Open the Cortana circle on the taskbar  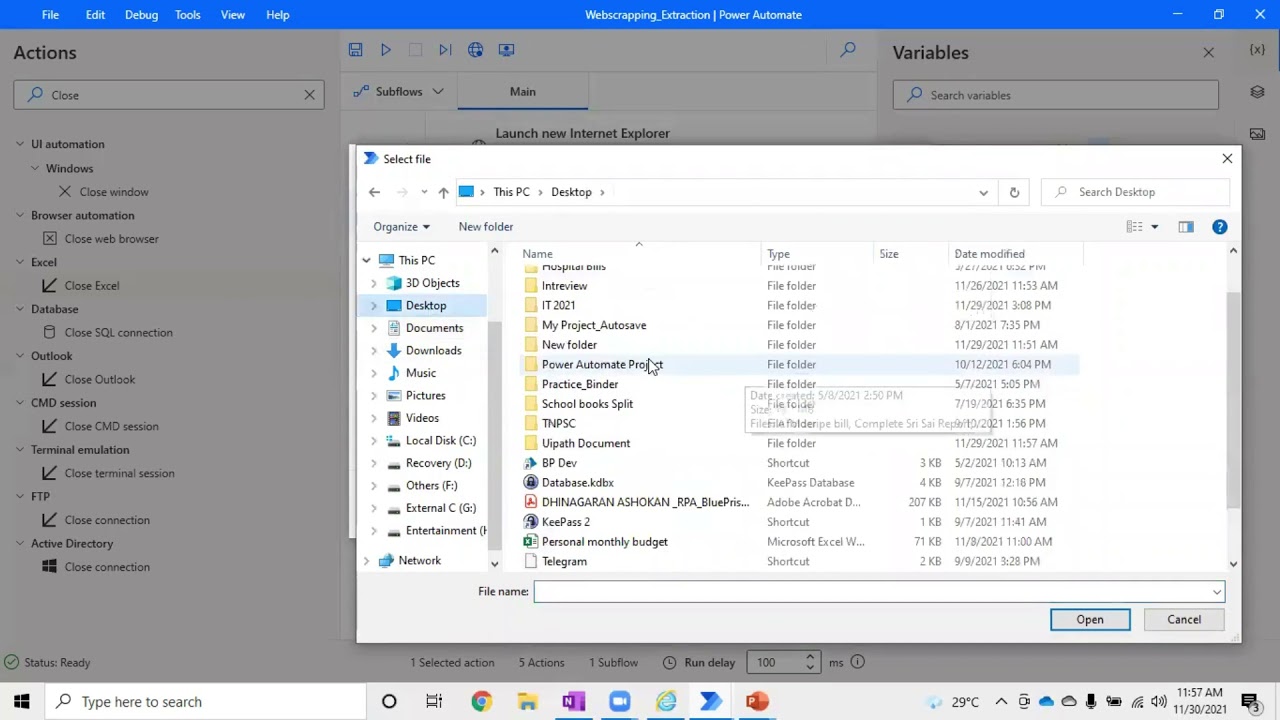(389, 702)
